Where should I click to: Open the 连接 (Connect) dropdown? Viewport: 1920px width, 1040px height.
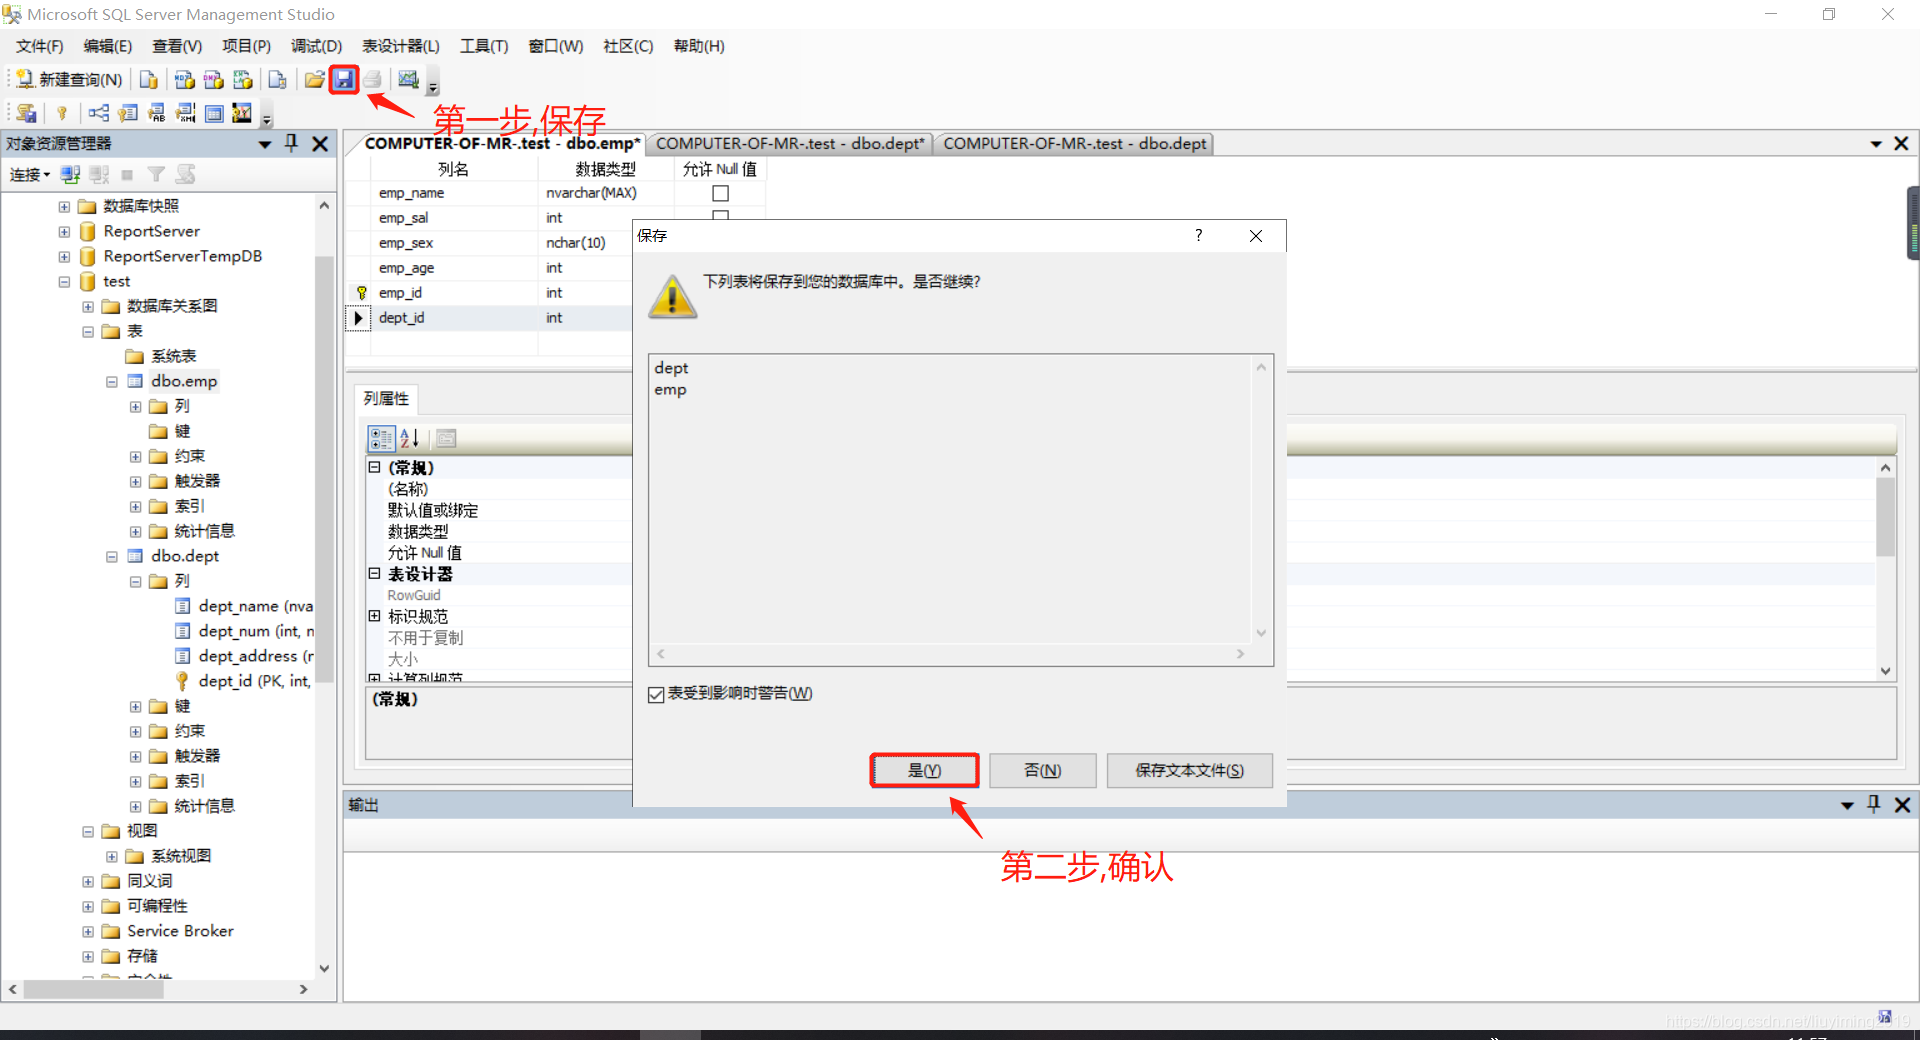click(x=30, y=175)
